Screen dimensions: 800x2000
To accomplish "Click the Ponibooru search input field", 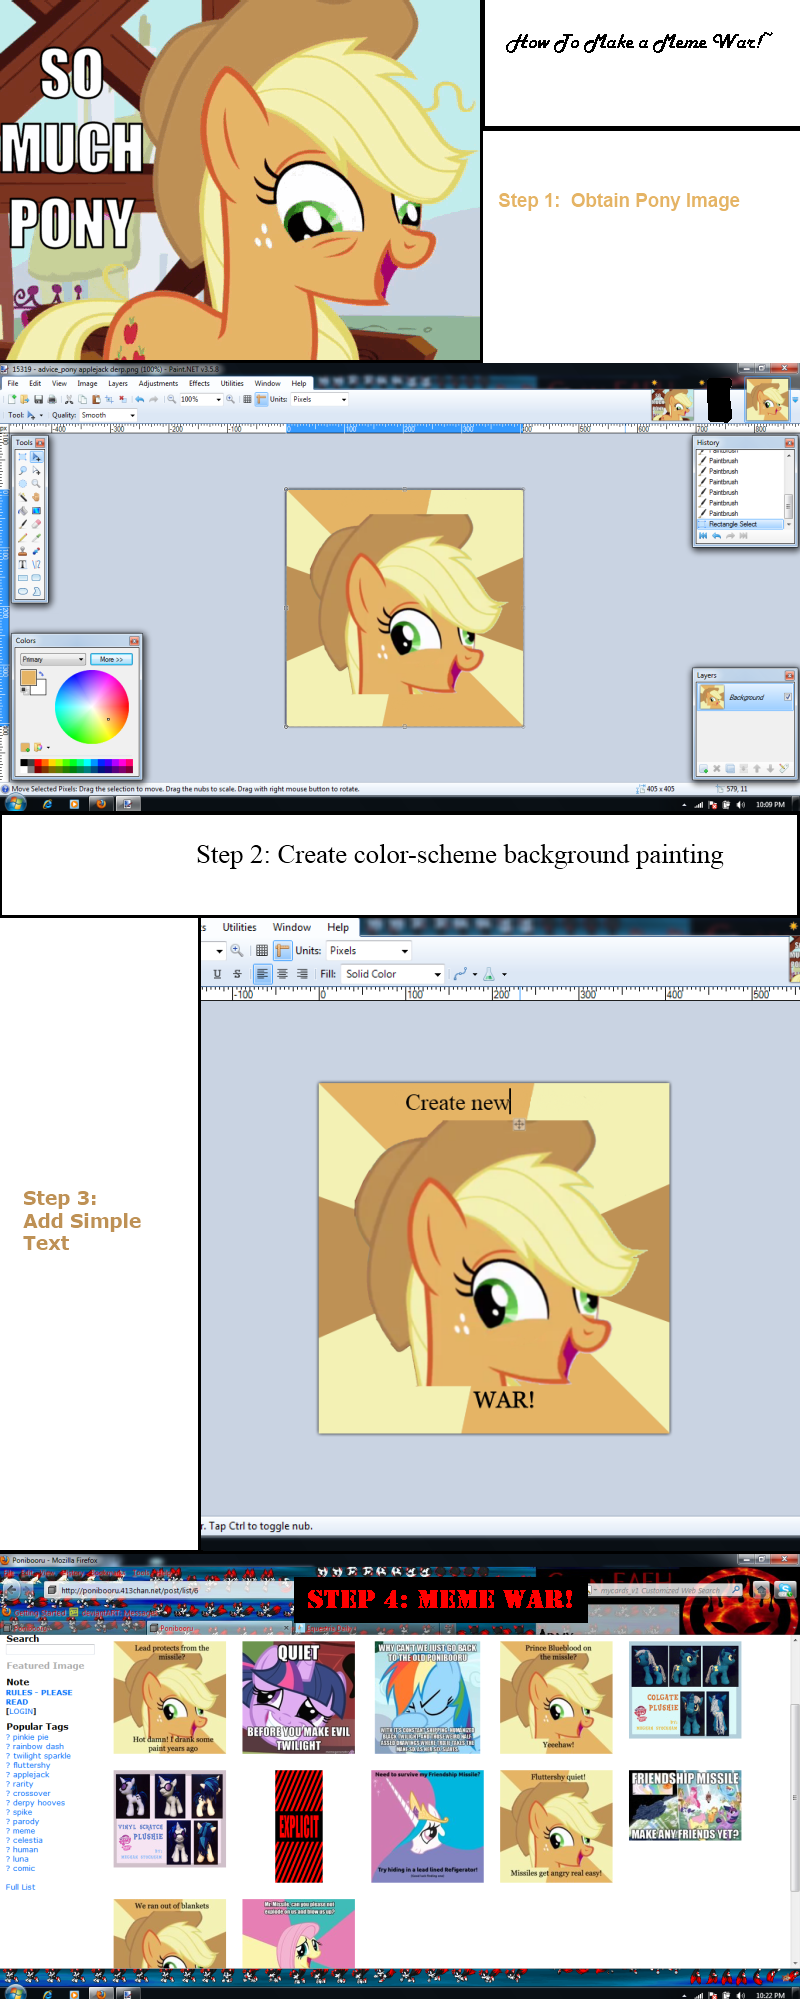I will coord(50,1649).
